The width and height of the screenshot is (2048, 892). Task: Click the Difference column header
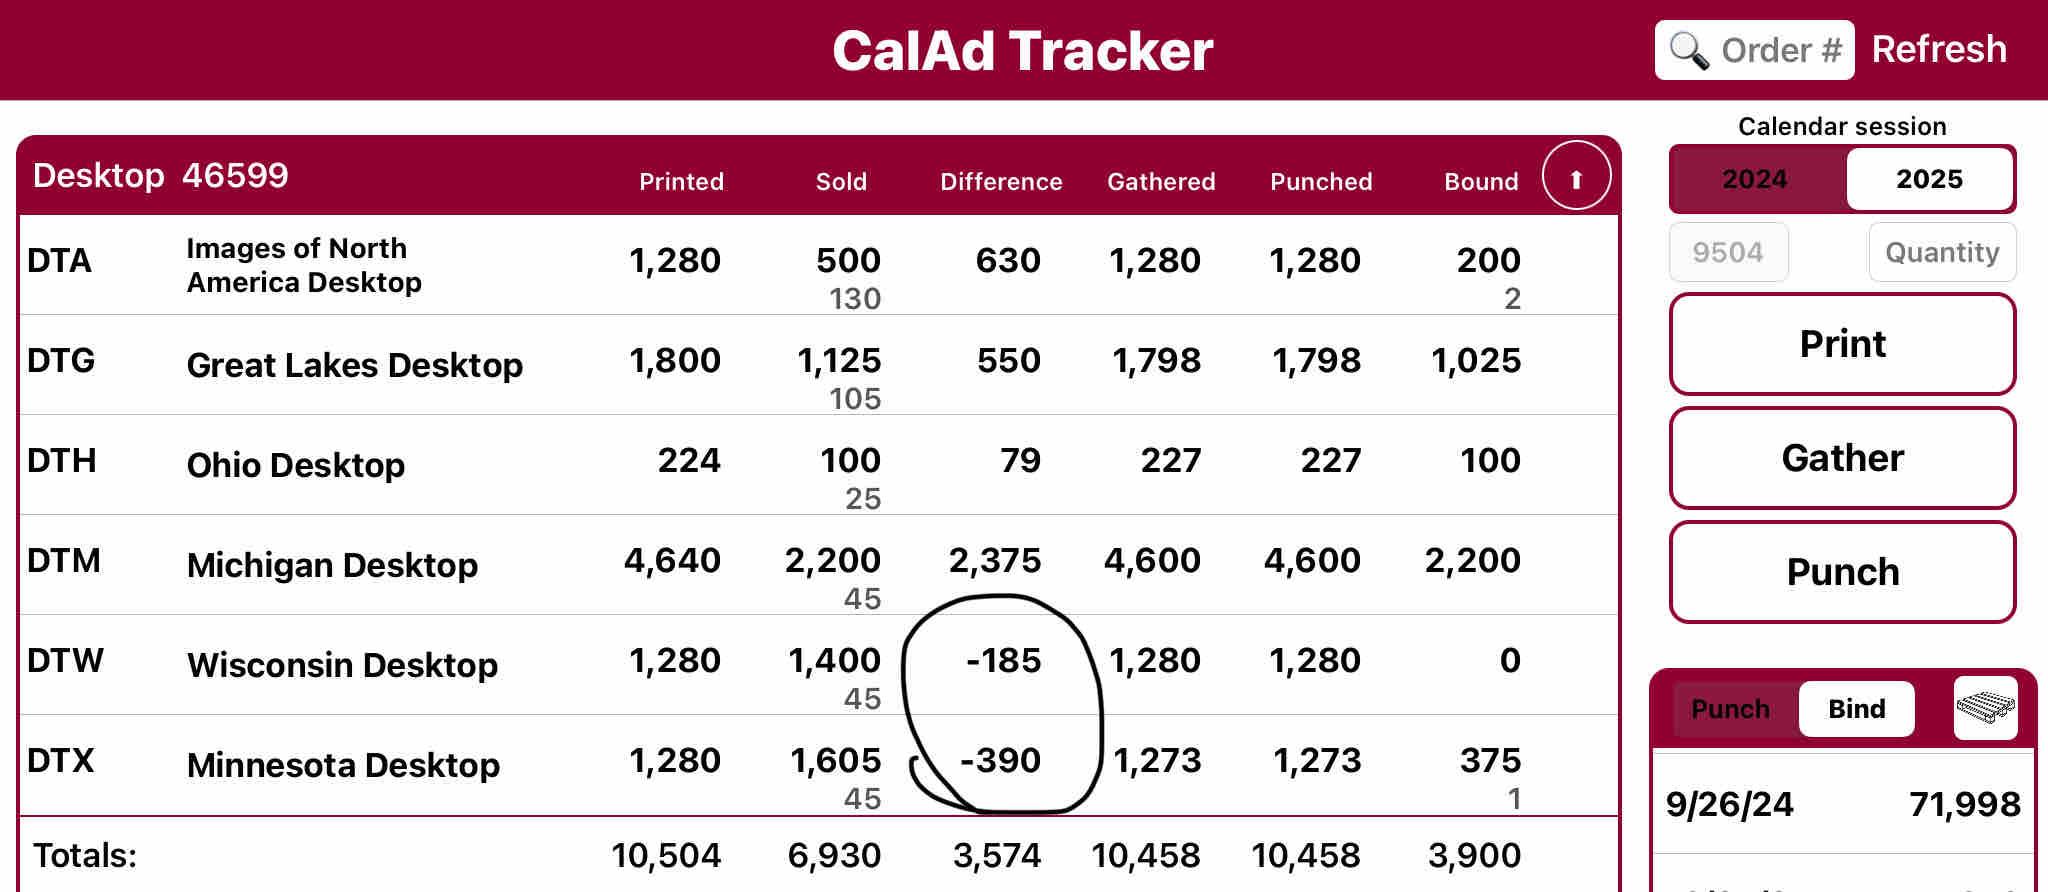[x=1000, y=182]
